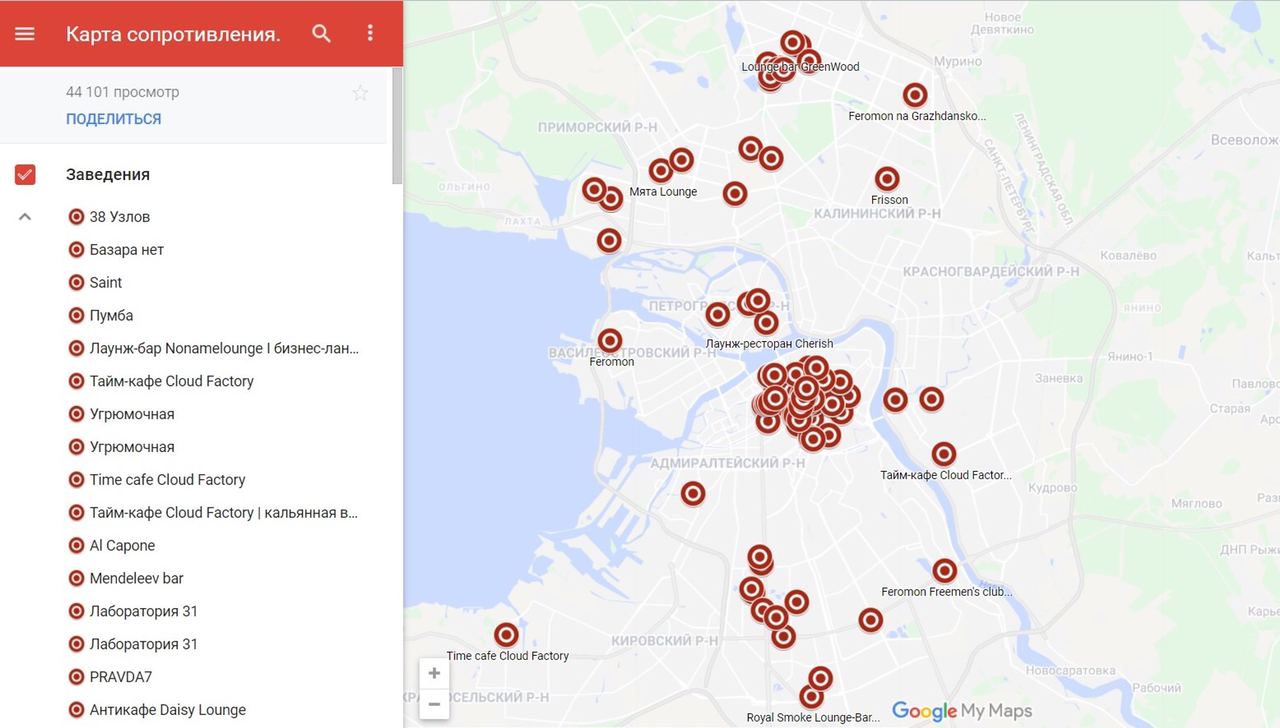Click the Лаунж-ресторан Cherish marker
The height and width of the screenshot is (728, 1280).
767,323
